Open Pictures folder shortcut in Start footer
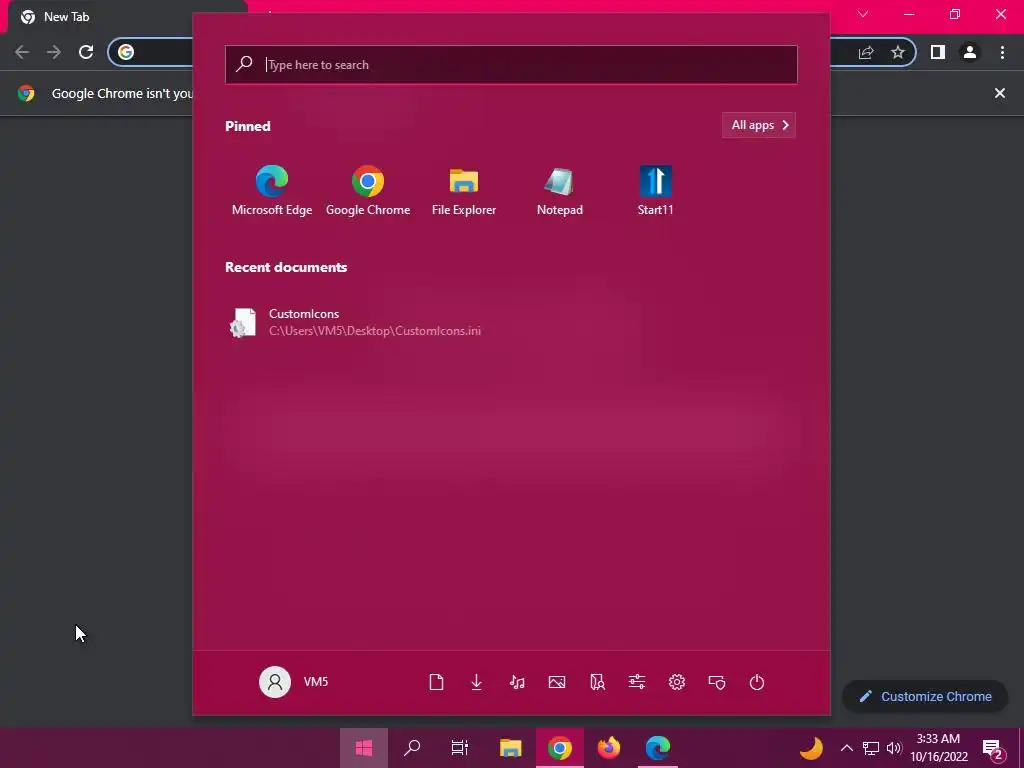 pos(556,682)
